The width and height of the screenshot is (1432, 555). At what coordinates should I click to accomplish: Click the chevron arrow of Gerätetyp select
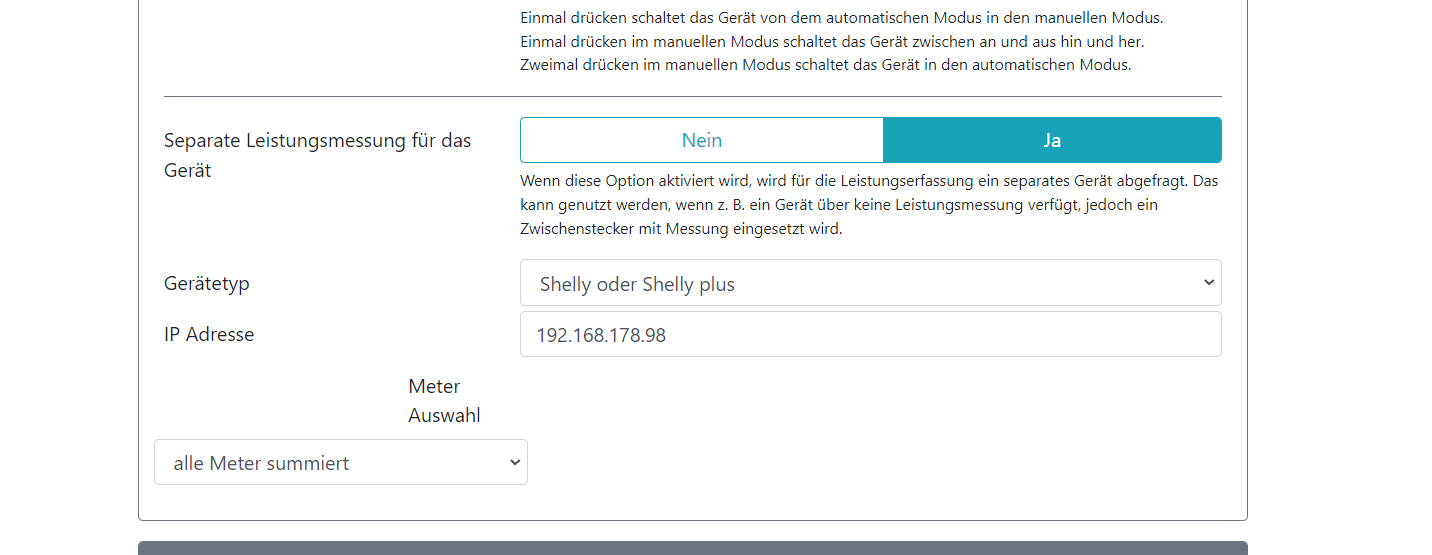(1208, 283)
